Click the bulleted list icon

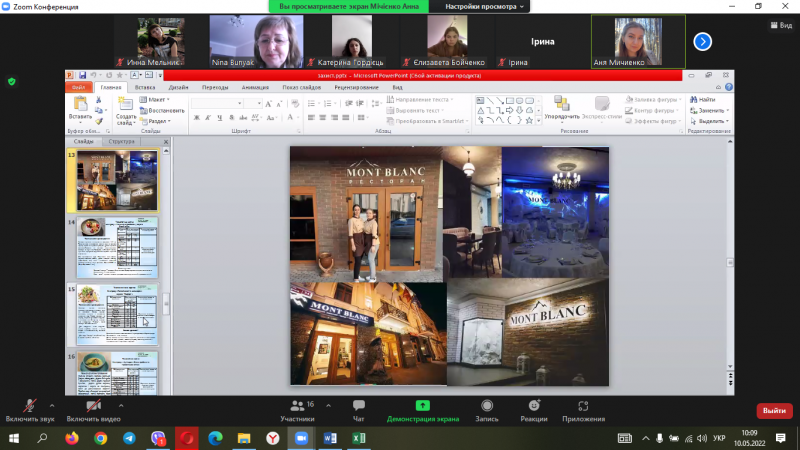click(313, 104)
